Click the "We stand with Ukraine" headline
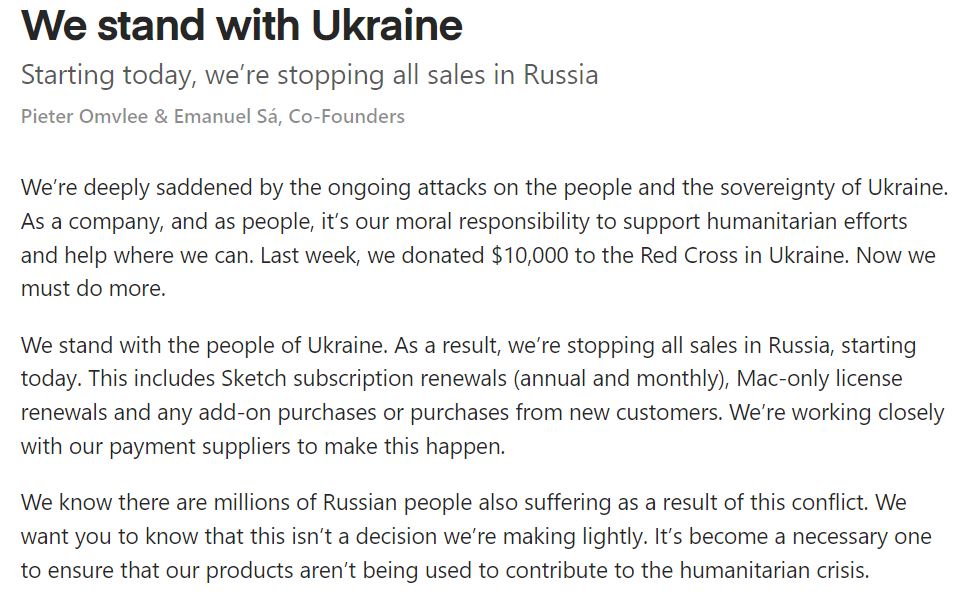Image resolution: width=964 pixels, height=599 pixels. click(241, 26)
